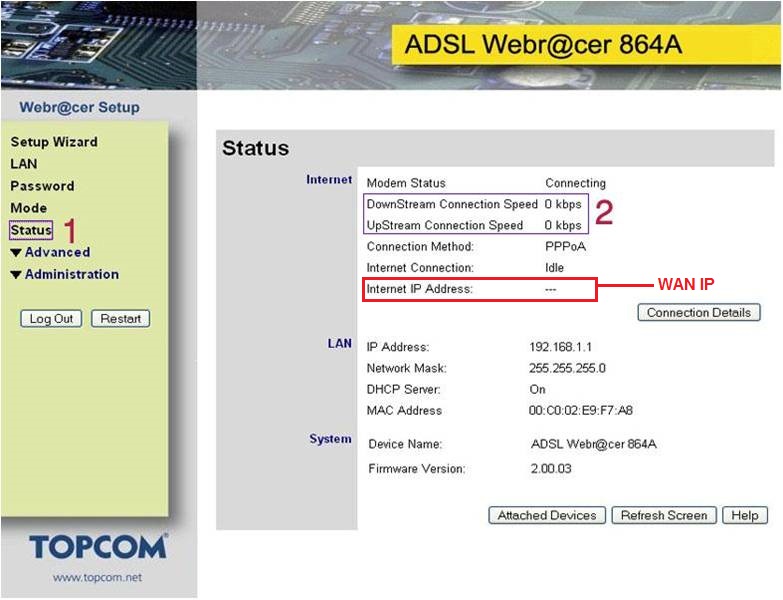The height and width of the screenshot is (600, 783).
Task: Click the System section heading
Action: 330,439
